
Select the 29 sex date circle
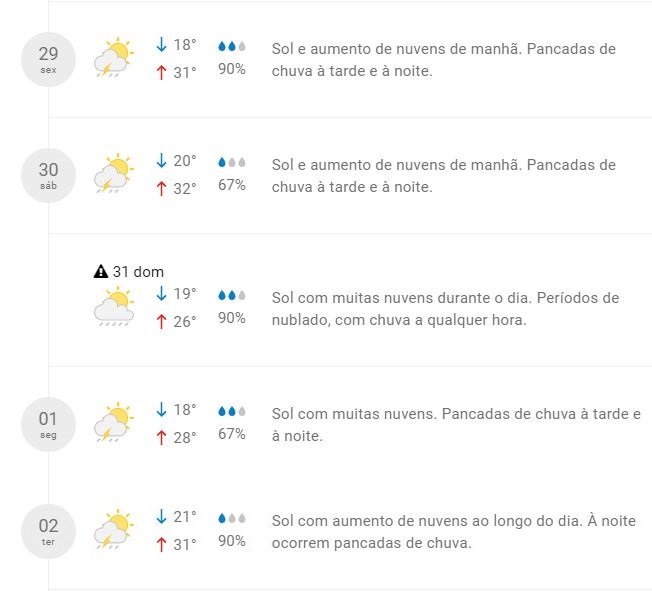click(x=49, y=59)
